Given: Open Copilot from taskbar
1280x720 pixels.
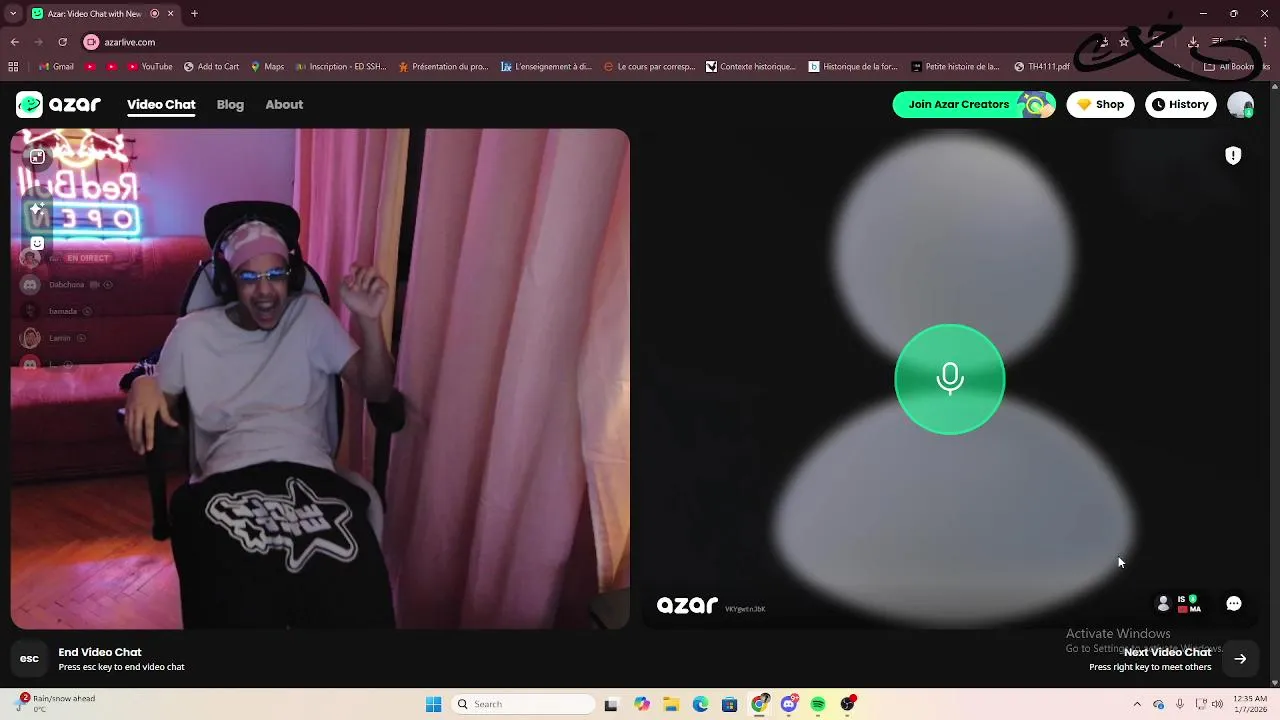Looking at the screenshot, I should pos(642,704).
